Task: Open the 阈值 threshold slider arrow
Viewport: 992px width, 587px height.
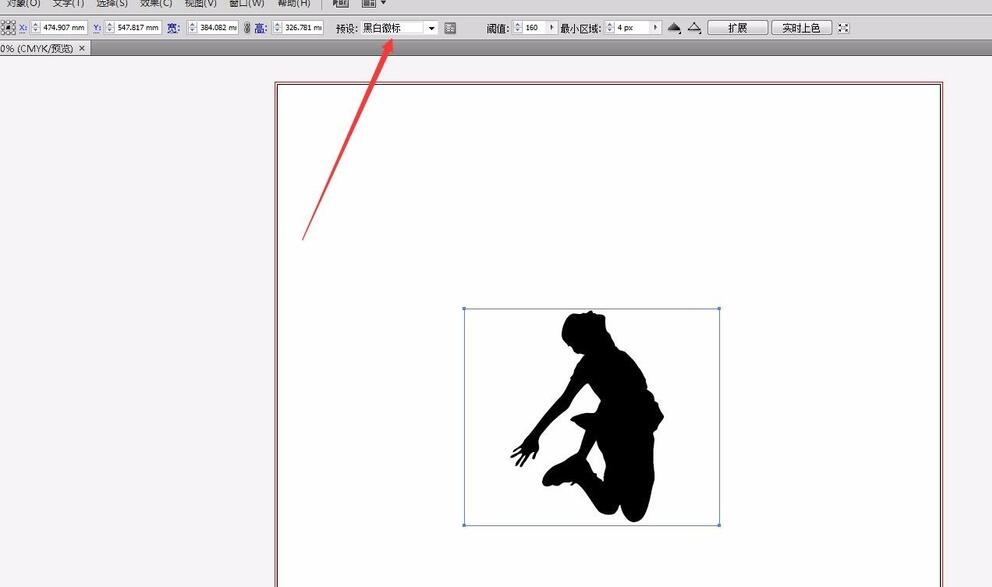Action: click(x=551, y=28)
